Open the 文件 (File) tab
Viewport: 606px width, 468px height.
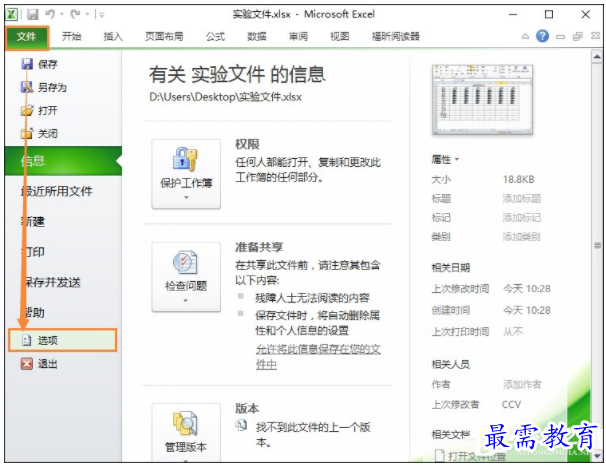point(27,37)
